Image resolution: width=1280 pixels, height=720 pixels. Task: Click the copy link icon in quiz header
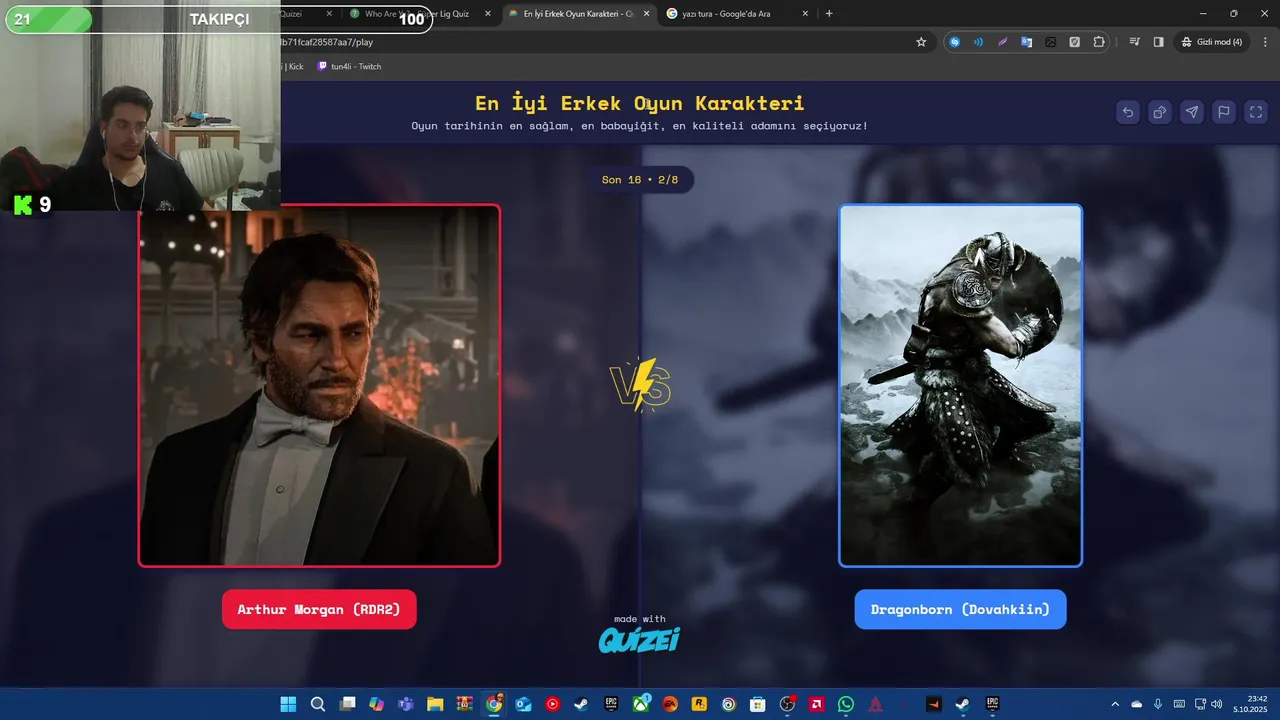(1160, 112)
